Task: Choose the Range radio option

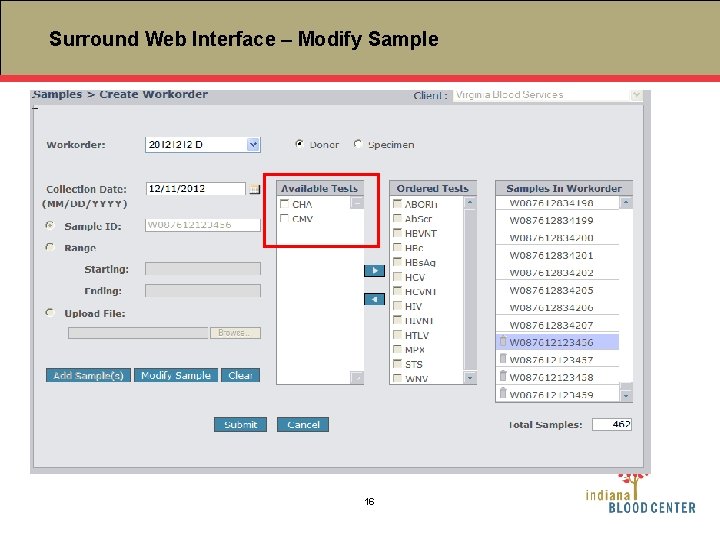Action: pos(50,247)
